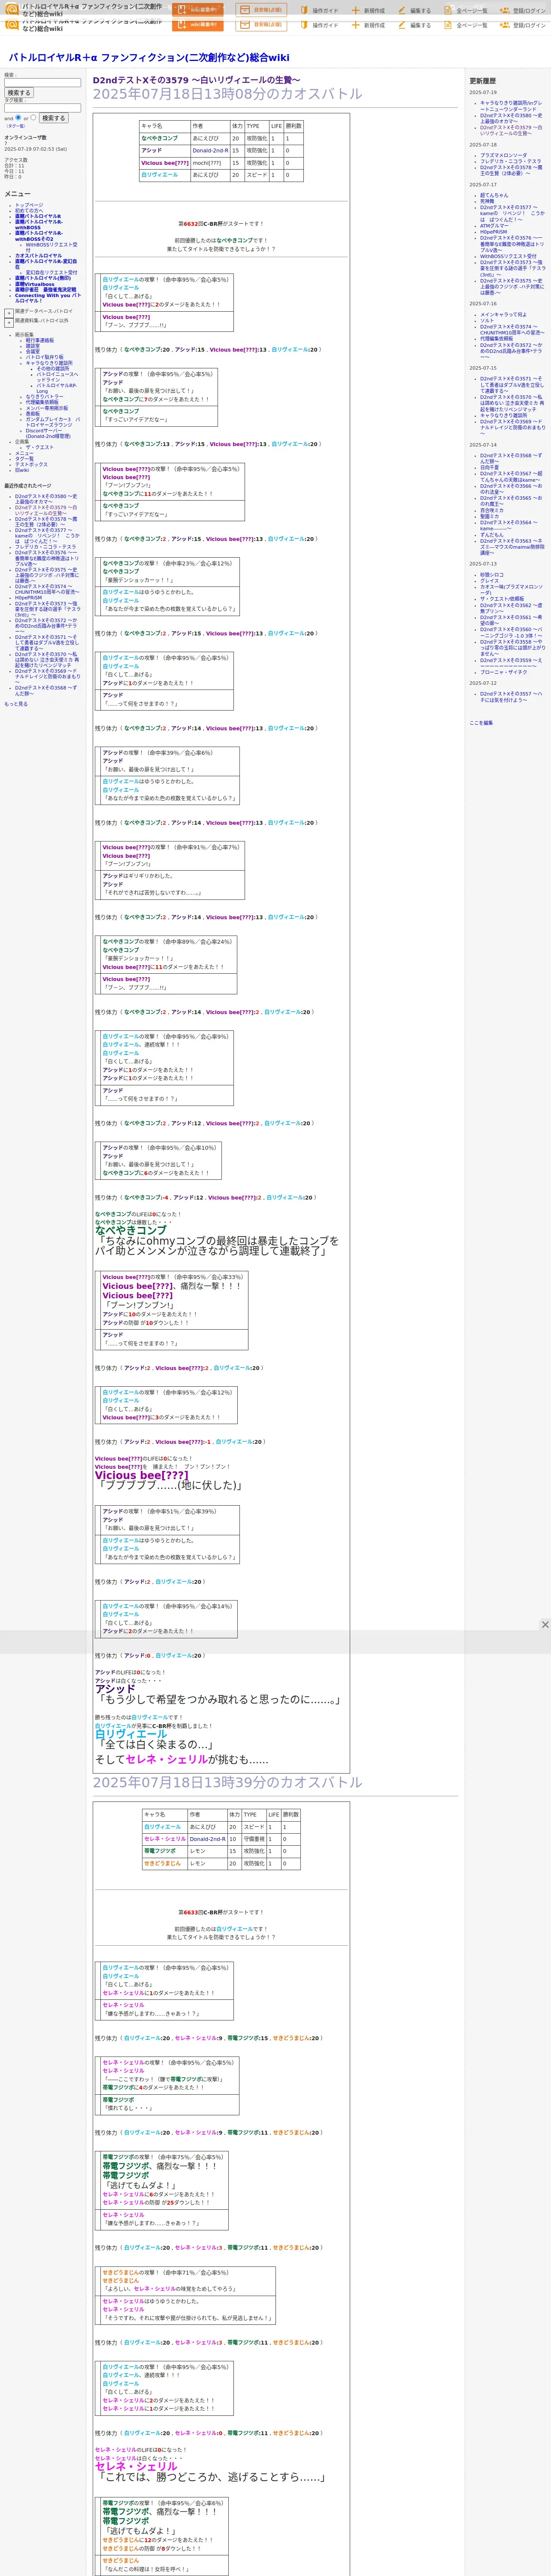Open 日向千夏 in 更新履歴
This screenshot has width=551, height=2576.
click(x=489, y=467)
